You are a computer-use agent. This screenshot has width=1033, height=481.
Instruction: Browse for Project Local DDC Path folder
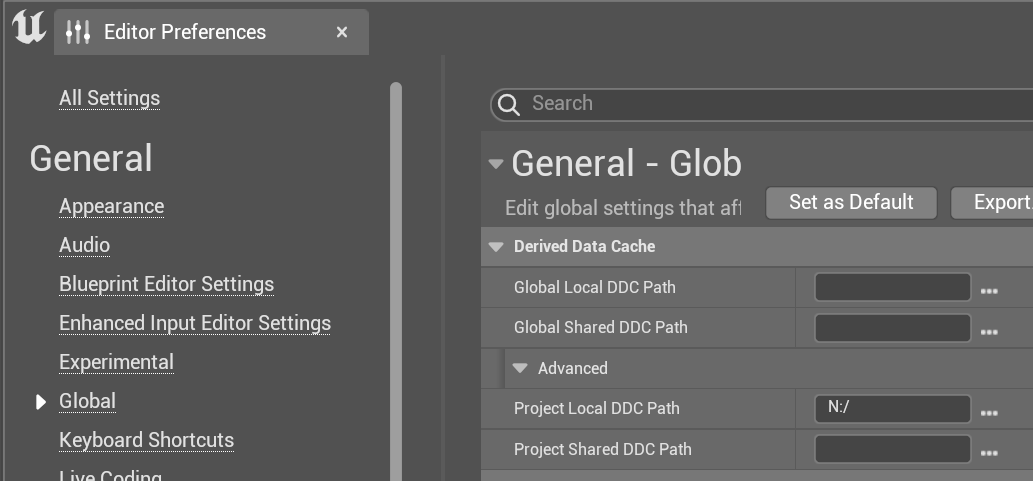[989, 412]
